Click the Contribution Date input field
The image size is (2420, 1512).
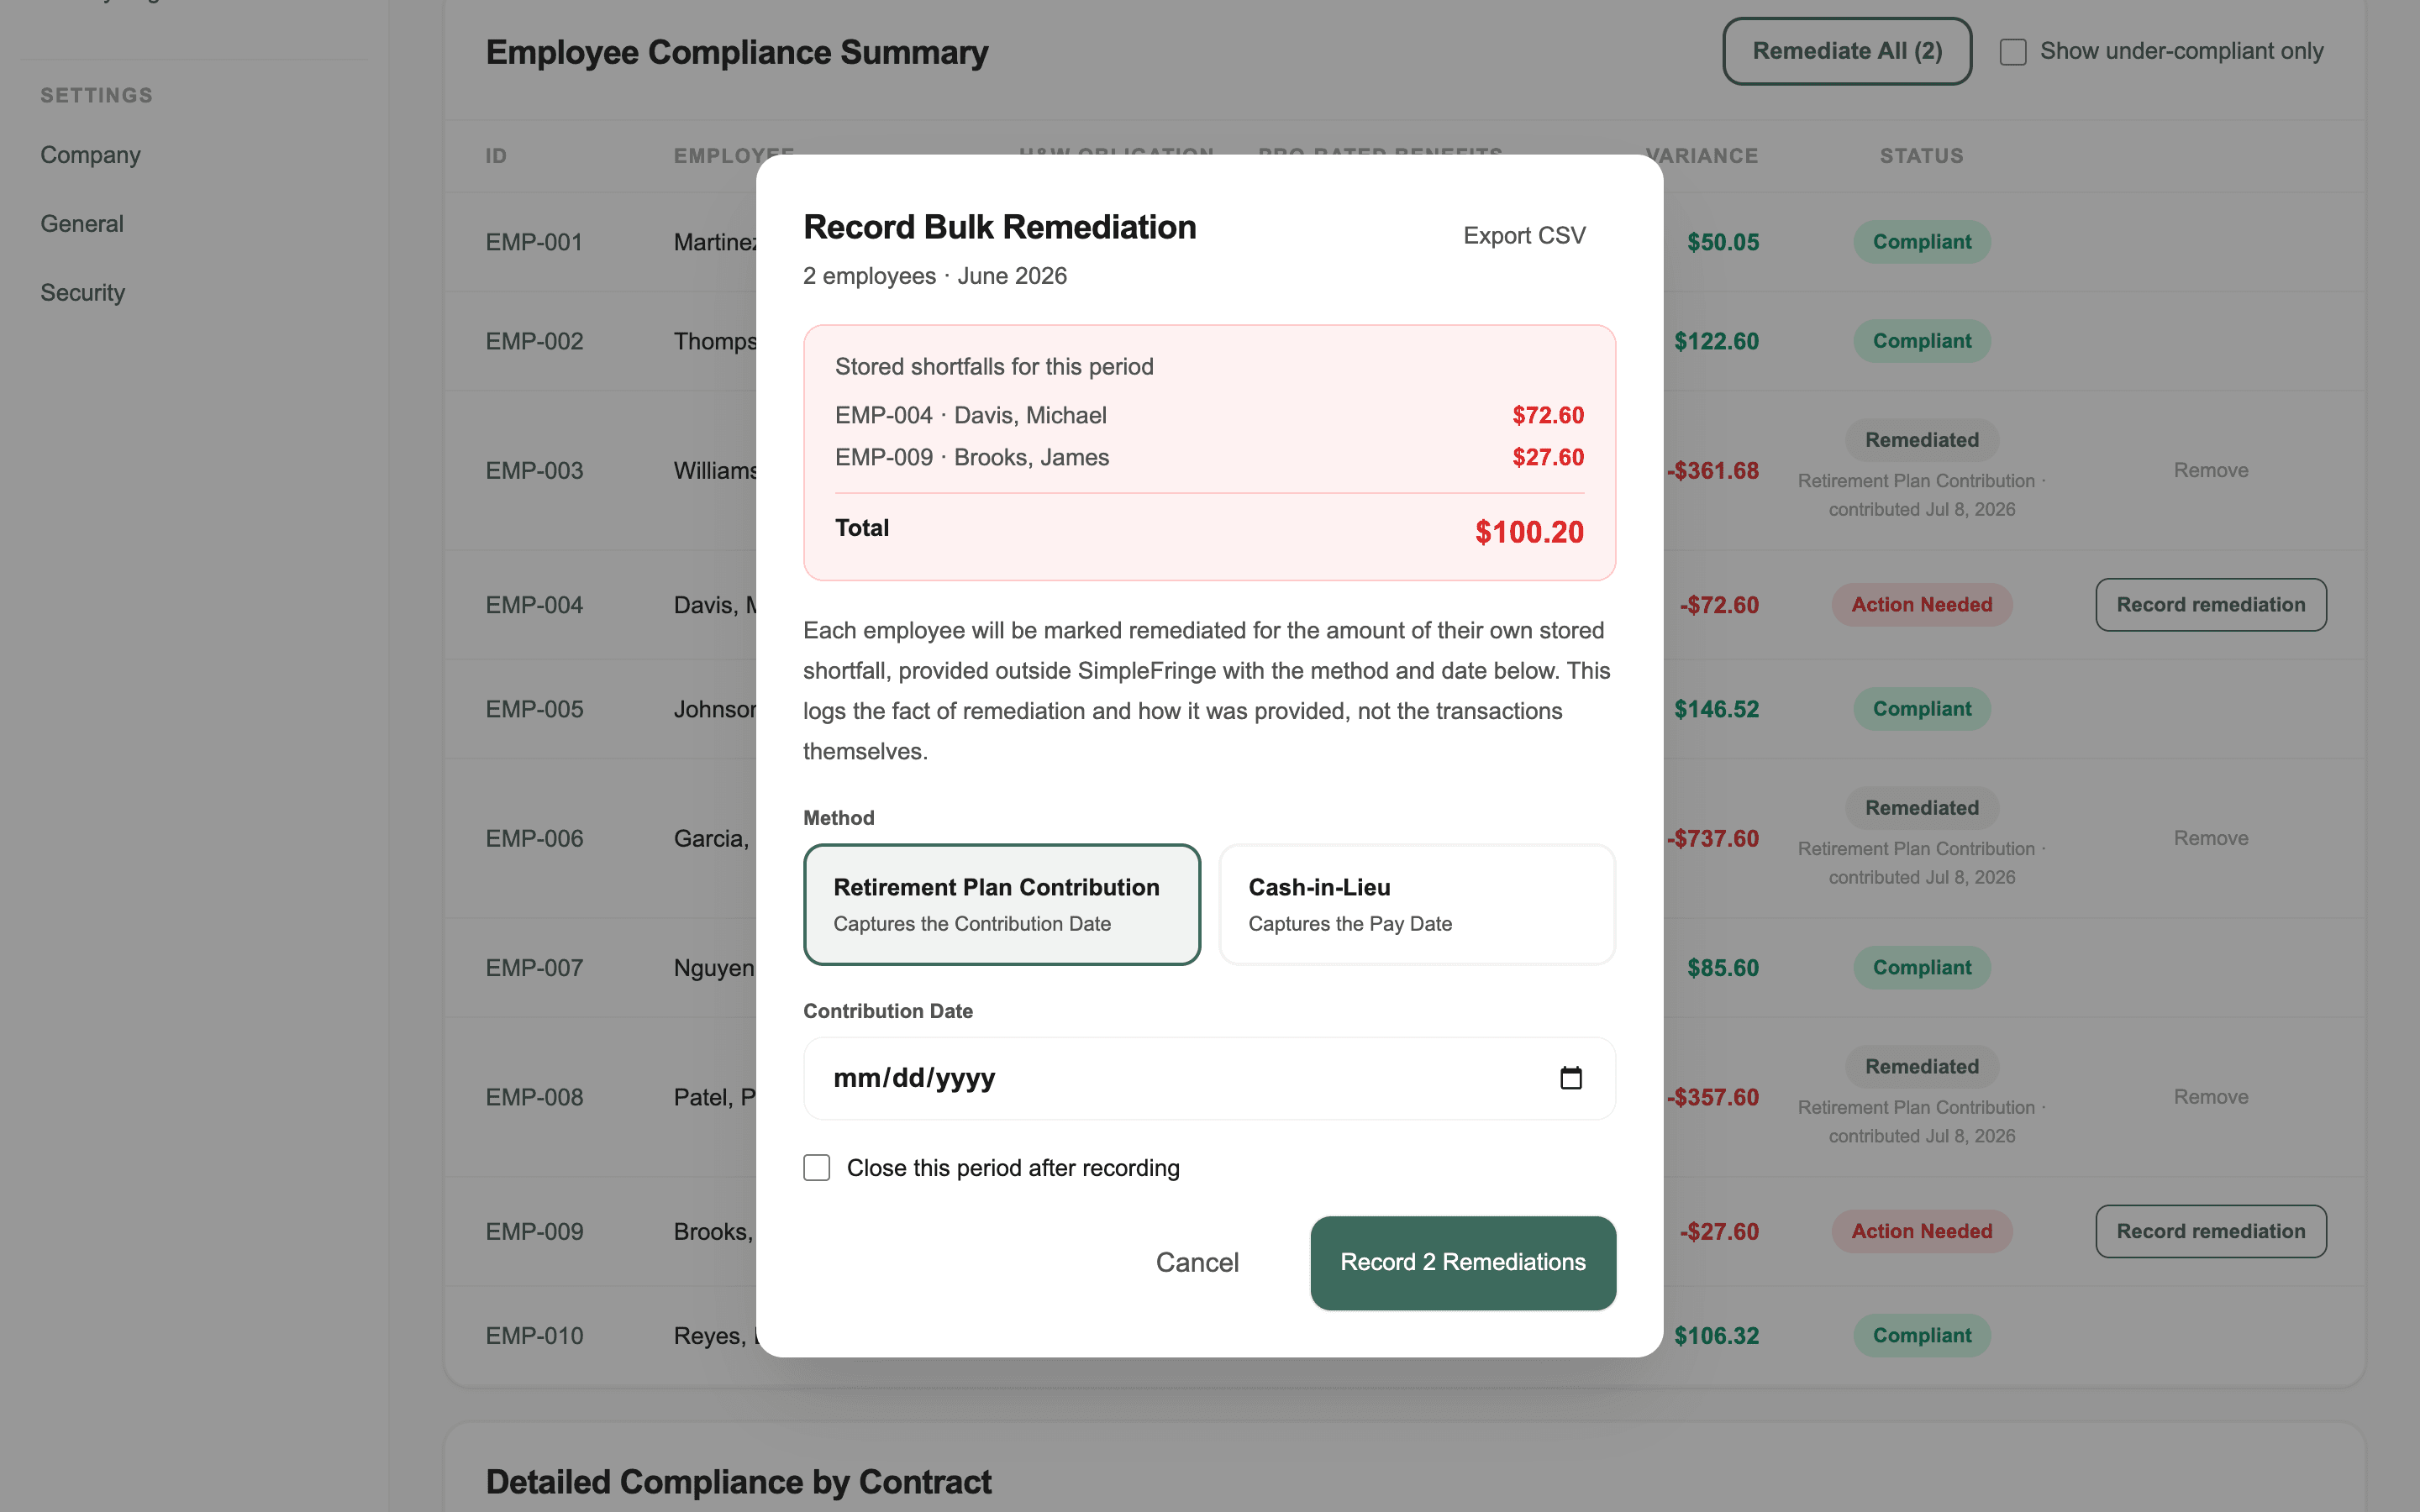coord(1209,1078)
